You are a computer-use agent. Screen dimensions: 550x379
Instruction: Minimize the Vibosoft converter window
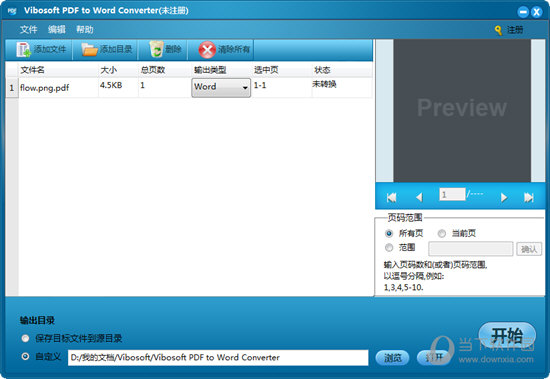click(x=523, y=12)
